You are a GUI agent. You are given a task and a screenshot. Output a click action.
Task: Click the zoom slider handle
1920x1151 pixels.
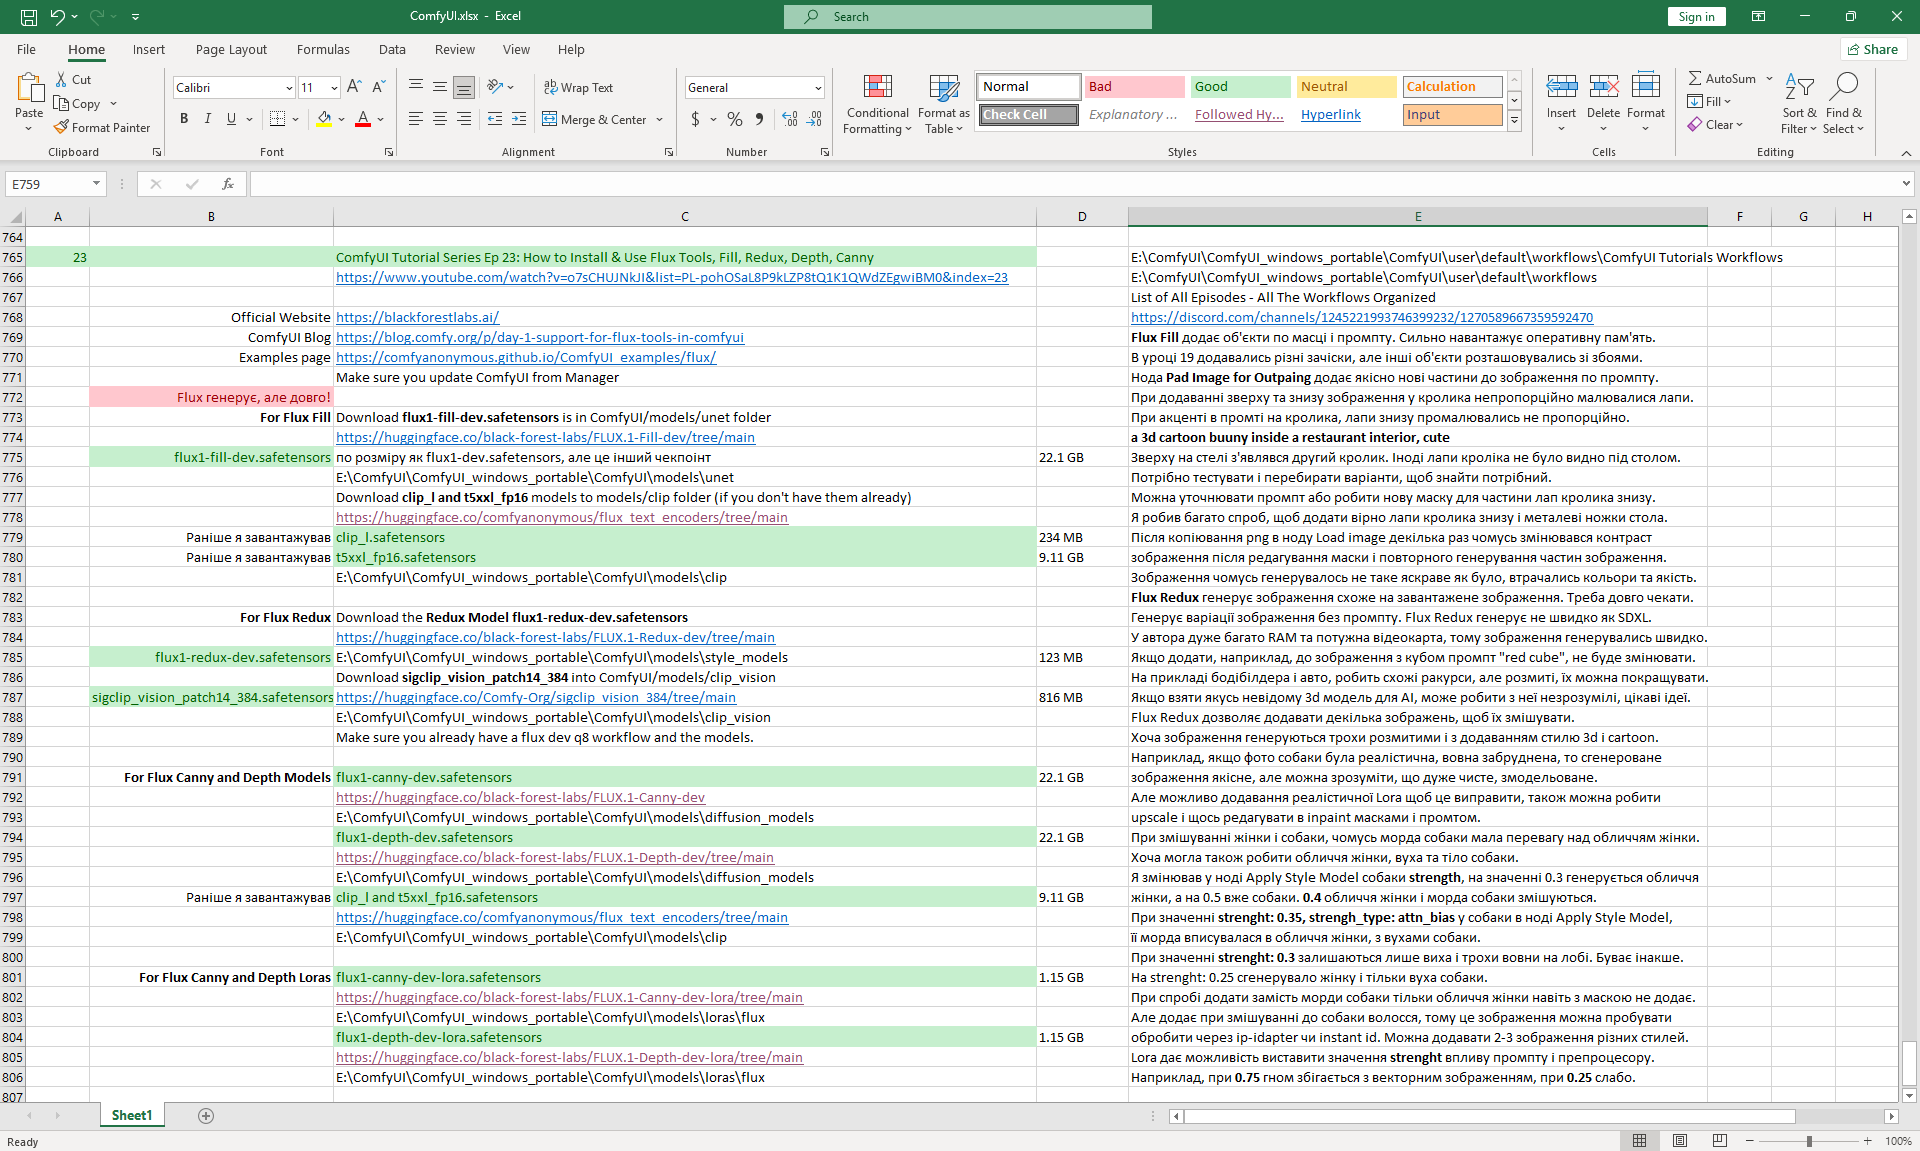[x=1809, y=1141]
